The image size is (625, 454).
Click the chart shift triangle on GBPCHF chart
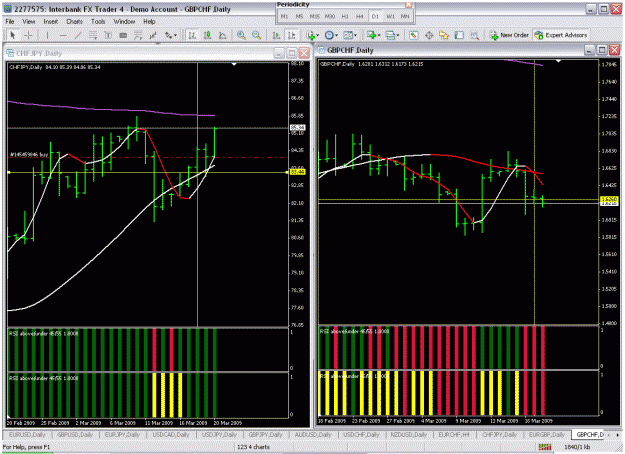tap(558, 61)
